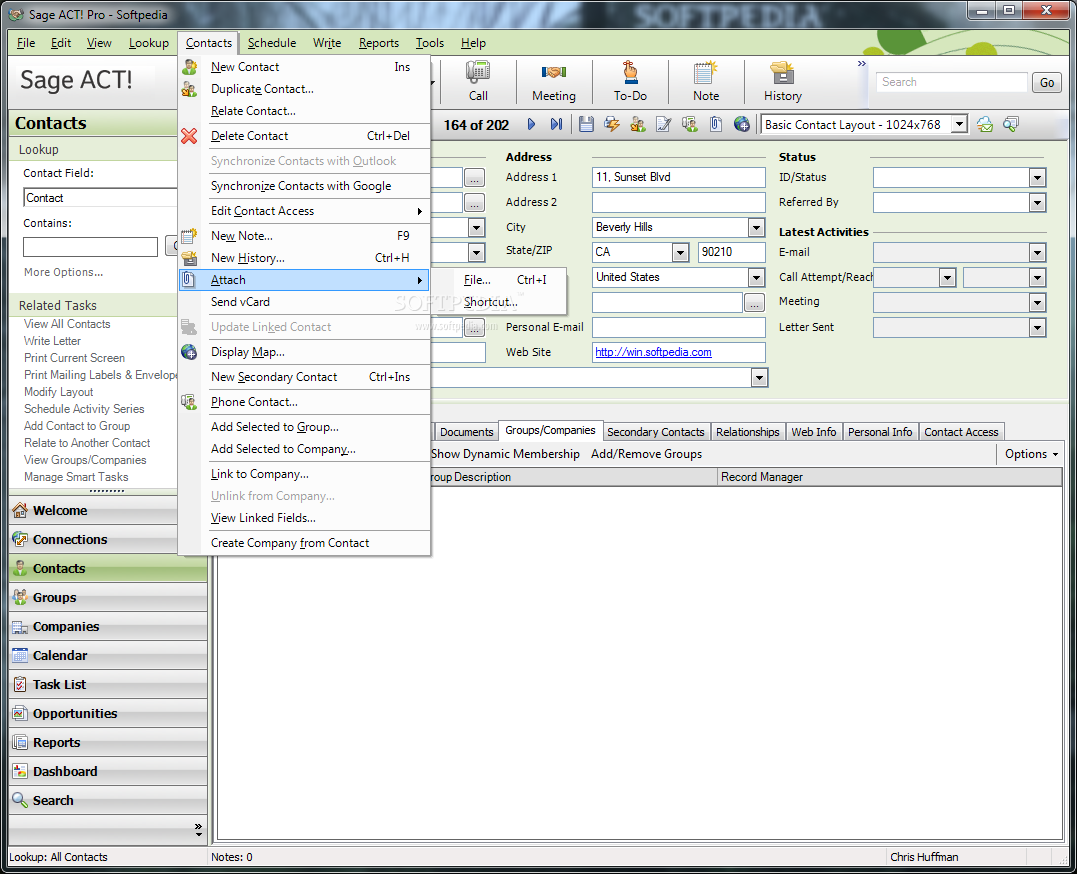The width and height of the screenshot is (1077, 874).
Task: Select New Secondary Contact menu item
Action: (304, 377)
